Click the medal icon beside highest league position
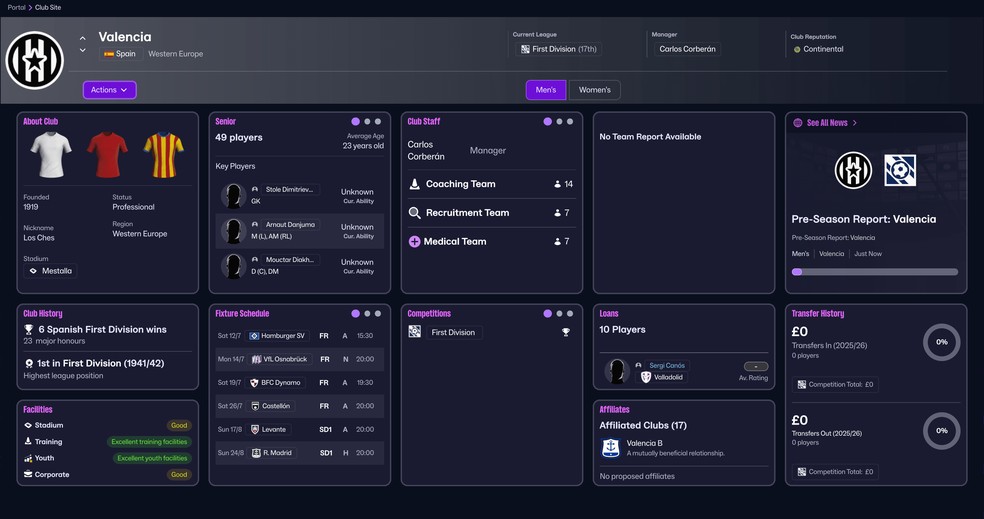984x519 pixels. 28,363
